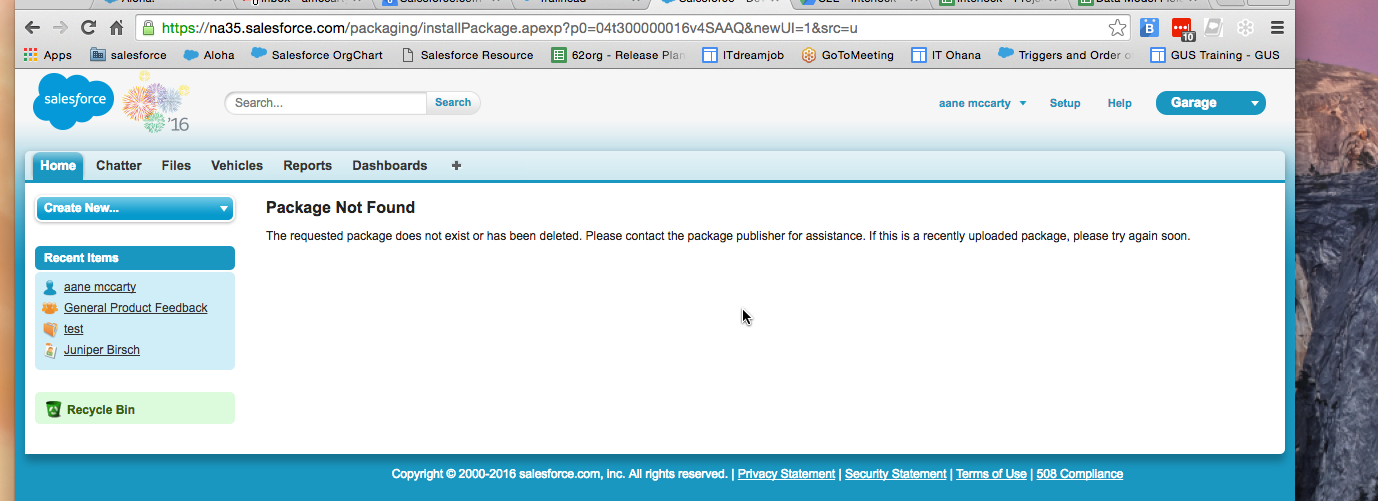Switch to the Vehicles tab
1378x501 pixels.
[x=237, y=166]
